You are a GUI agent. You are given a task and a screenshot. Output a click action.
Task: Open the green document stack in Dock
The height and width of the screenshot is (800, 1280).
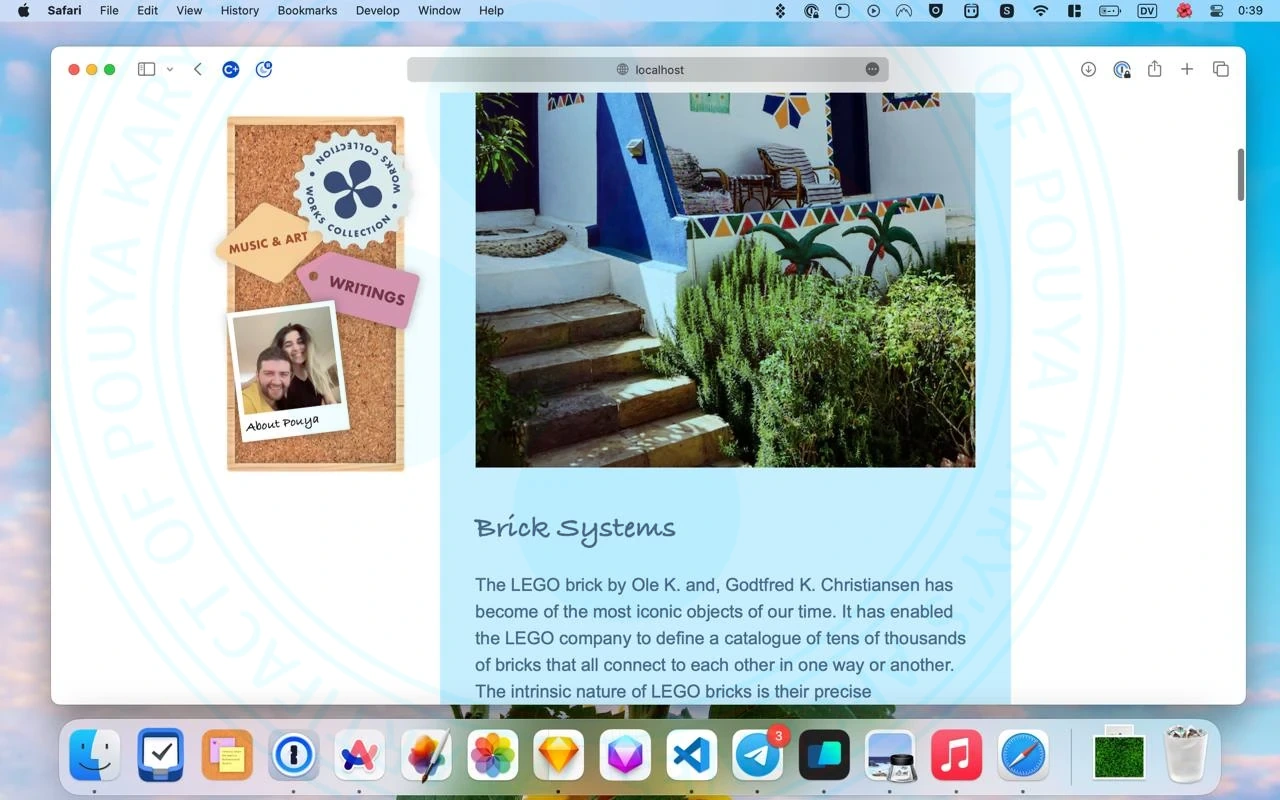tap(1119, 753)
